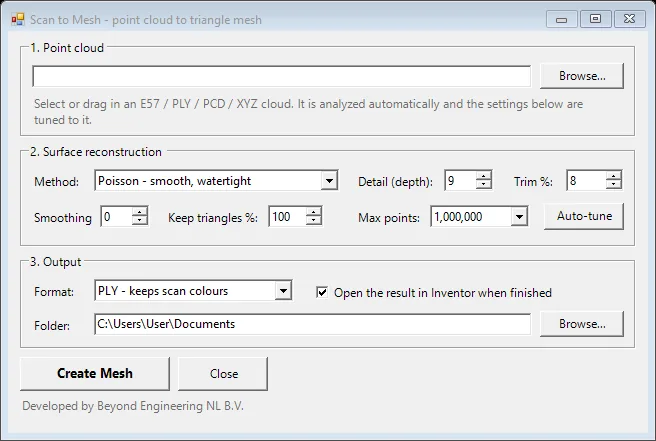The image size is (656, 441).
Task: Decrease the Trim % value
Action: point(613,185)
